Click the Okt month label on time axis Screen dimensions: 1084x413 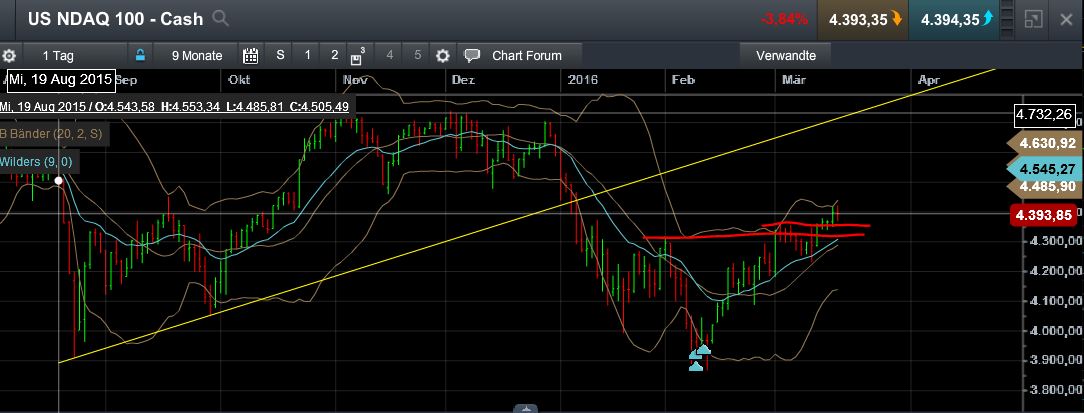tap(239, 80)
